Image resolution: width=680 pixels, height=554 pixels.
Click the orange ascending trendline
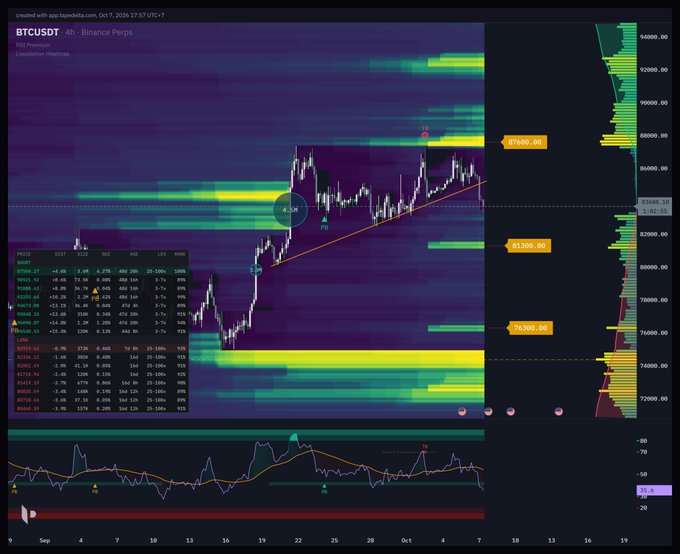(379, 223)
